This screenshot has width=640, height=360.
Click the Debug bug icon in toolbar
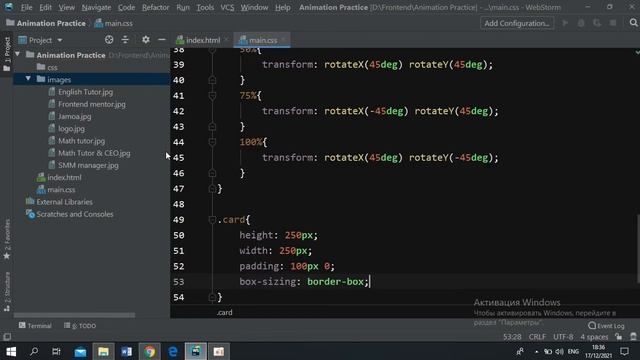[581, 23]
